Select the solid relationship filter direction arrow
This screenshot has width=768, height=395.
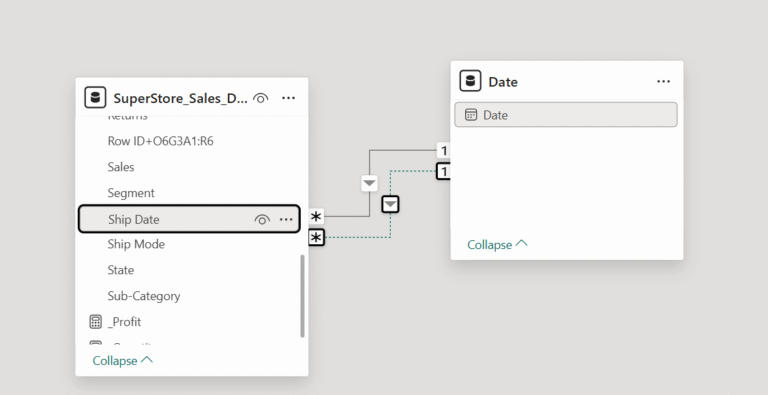[369, 184]
